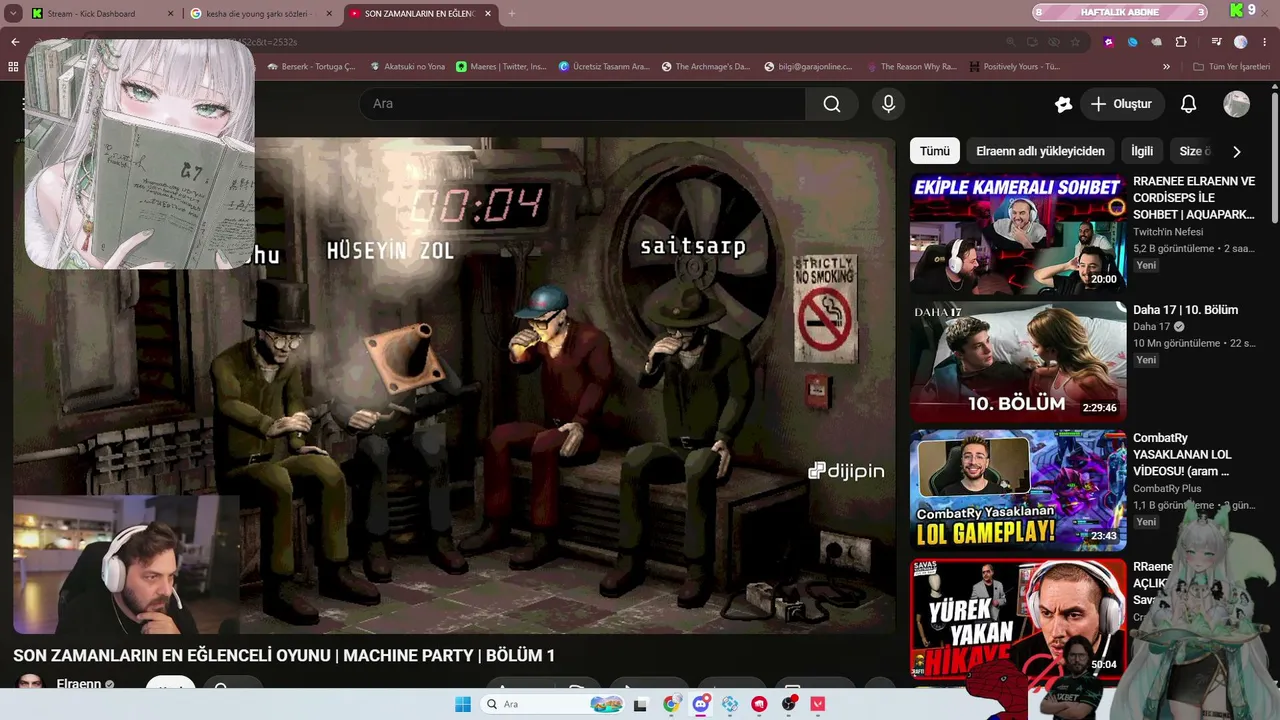Open the CombatRy Yasaklanan LOL GAMEPLAY thumbnail
The height and width of the screenshot is (720, 1280).
[x=1018, y=490]
